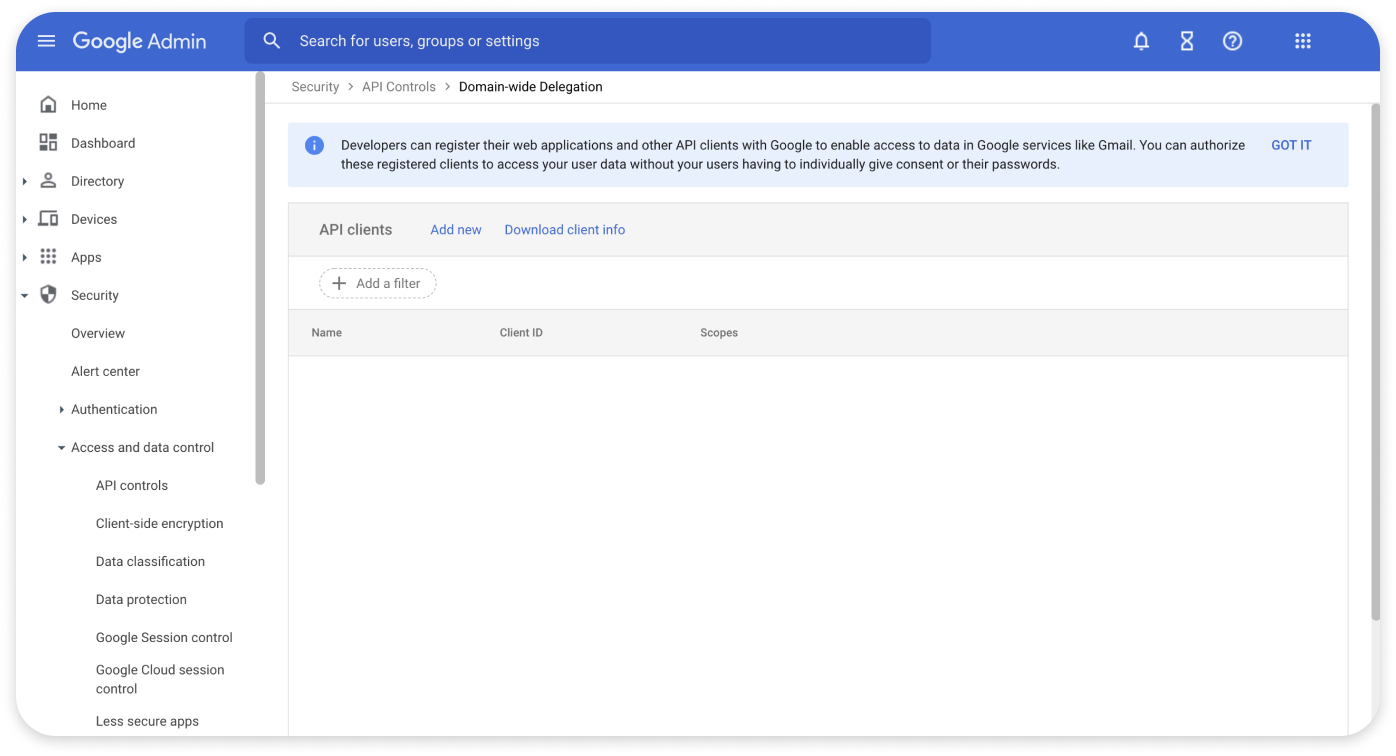This screenshot has height=756, width=1396.
Task: Dismiss banner with GOT IT
Action: (1291, 145)
